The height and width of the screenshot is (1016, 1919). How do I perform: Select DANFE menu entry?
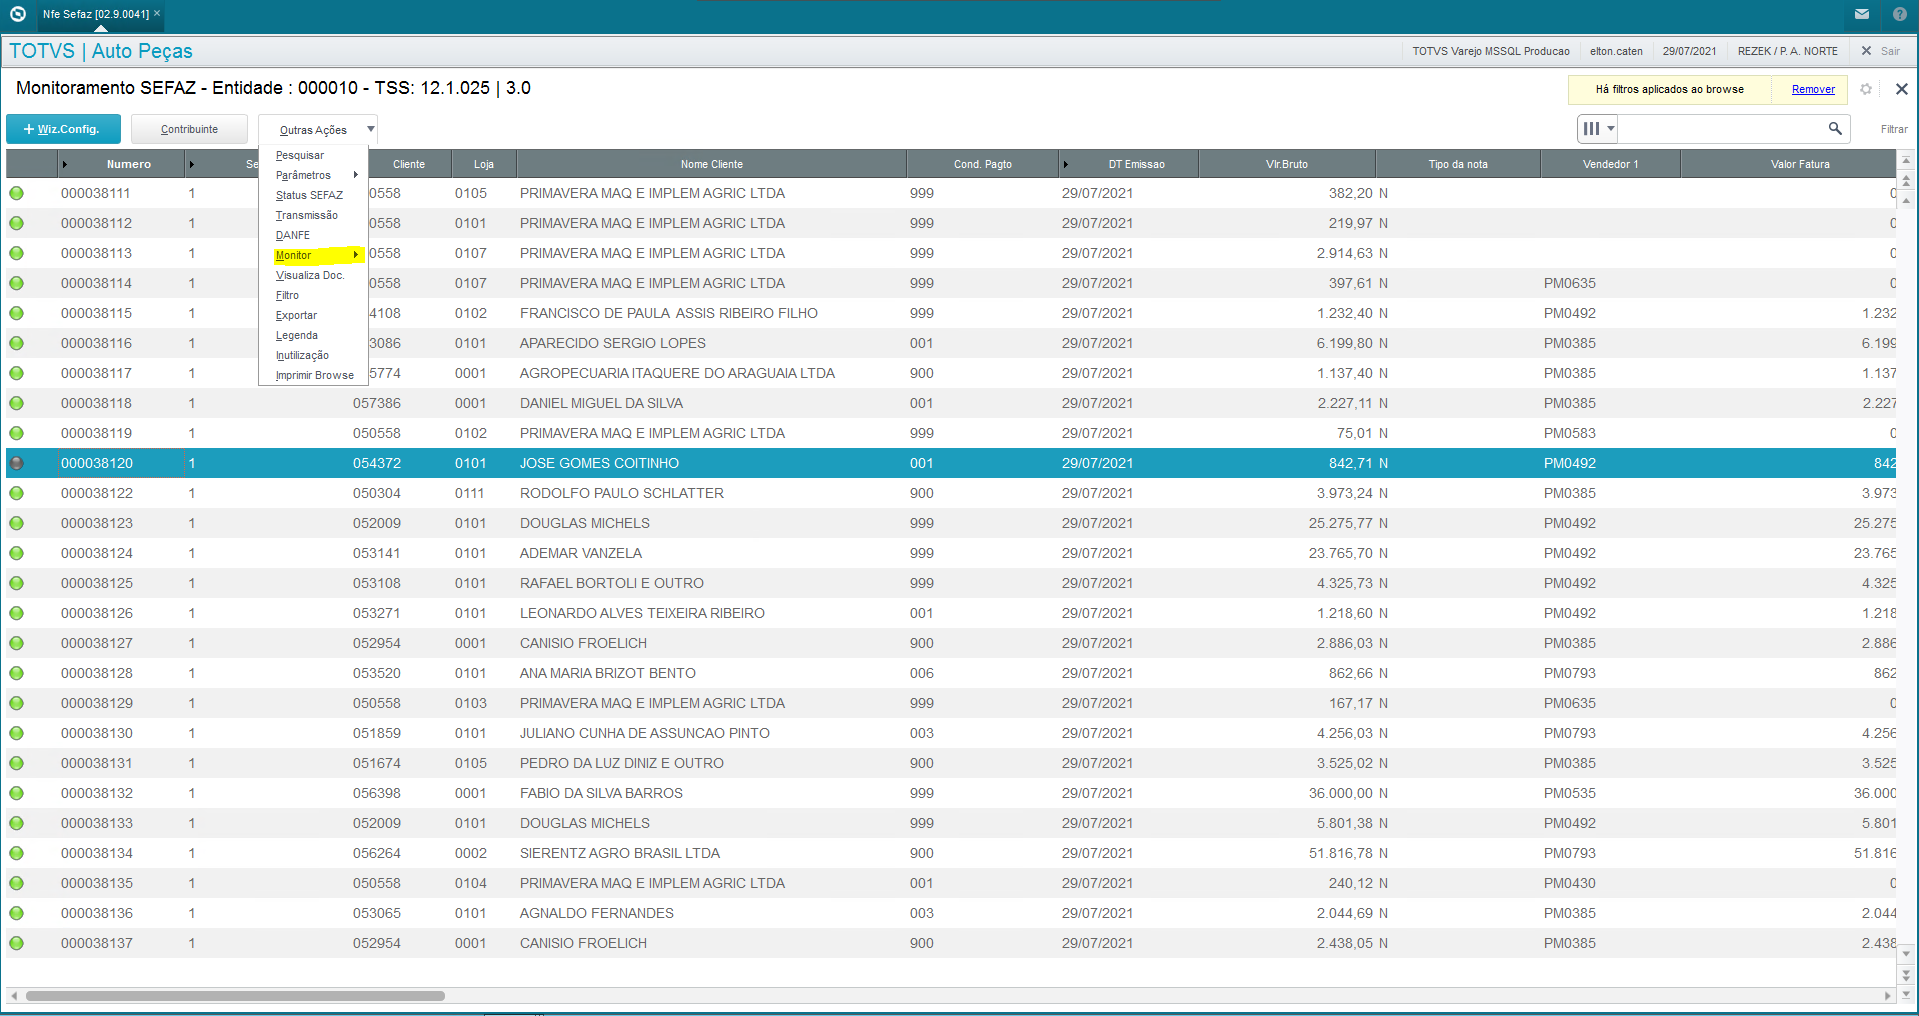(313, 235)
